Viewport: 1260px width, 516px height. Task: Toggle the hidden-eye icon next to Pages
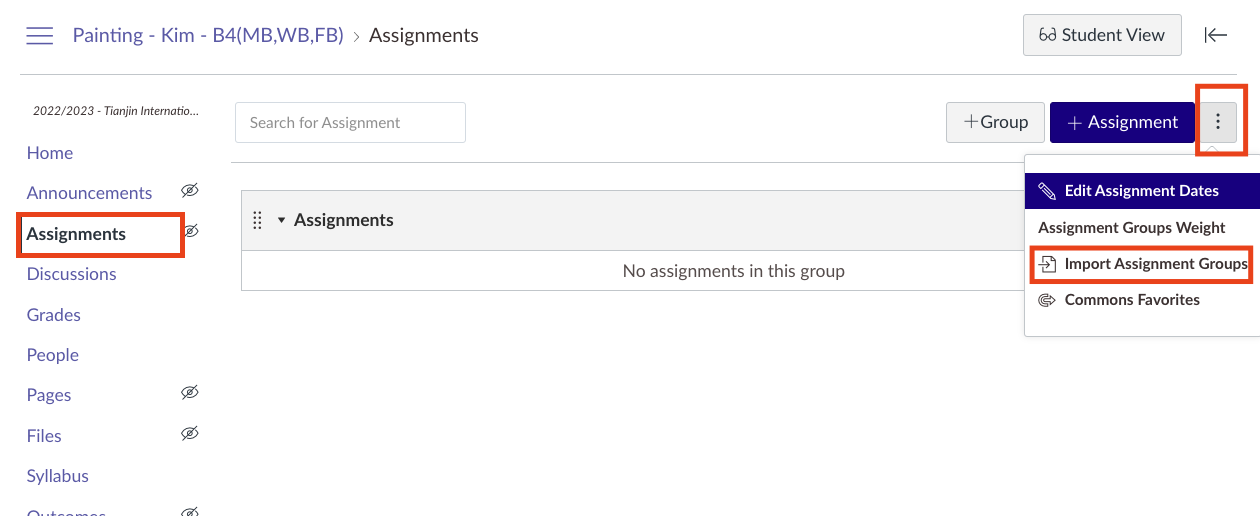point(190,393)
